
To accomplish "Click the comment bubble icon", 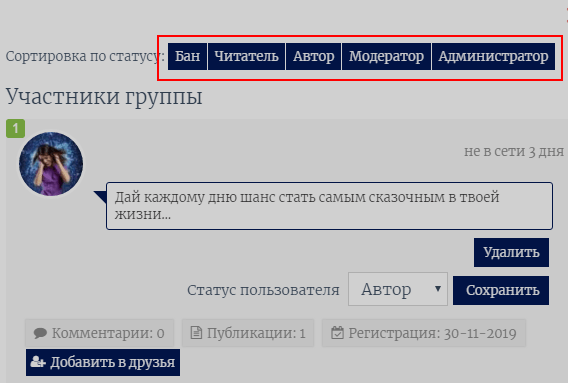I will pos(40,333).
